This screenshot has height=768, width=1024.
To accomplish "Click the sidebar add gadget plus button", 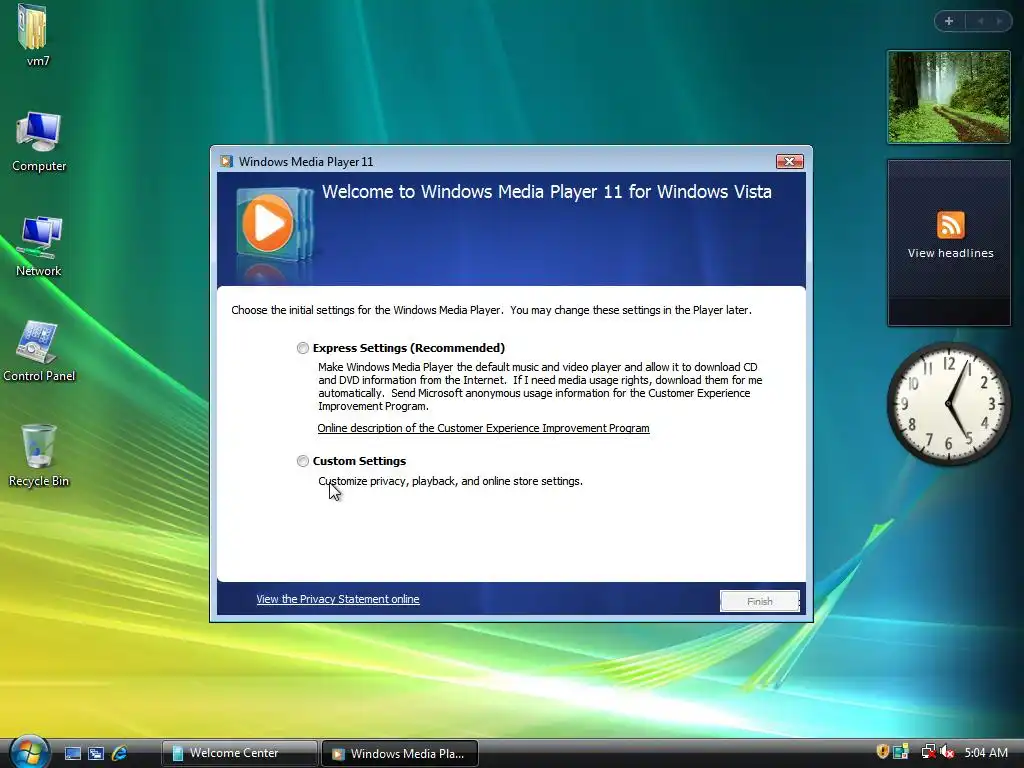I will 949,22.
